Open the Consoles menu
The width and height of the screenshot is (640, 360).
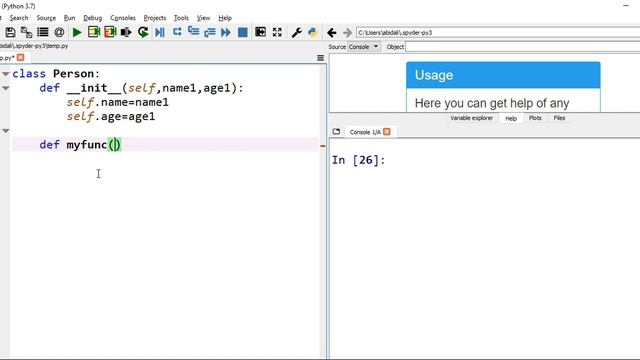point(123,18)
